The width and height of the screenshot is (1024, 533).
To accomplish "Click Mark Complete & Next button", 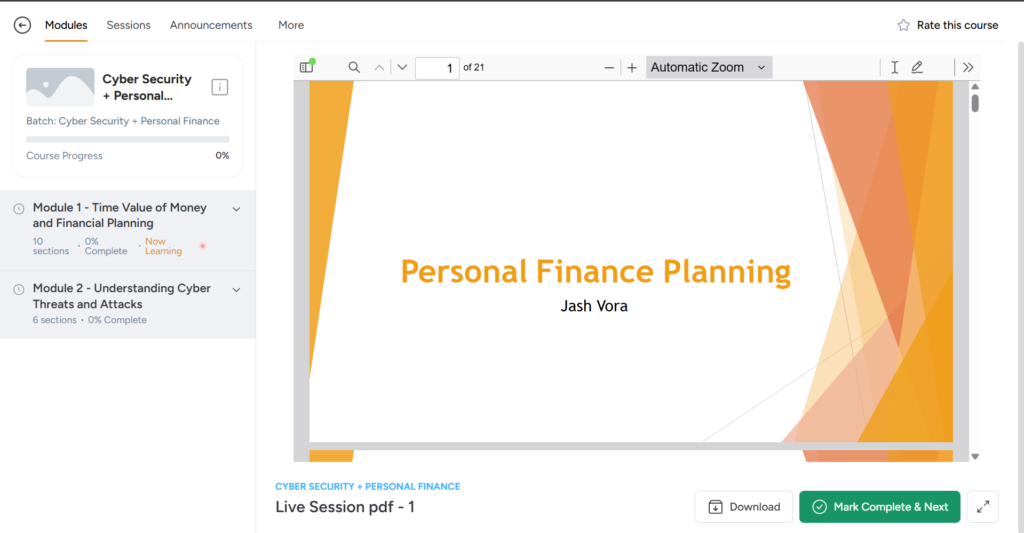I will (880, 507).
